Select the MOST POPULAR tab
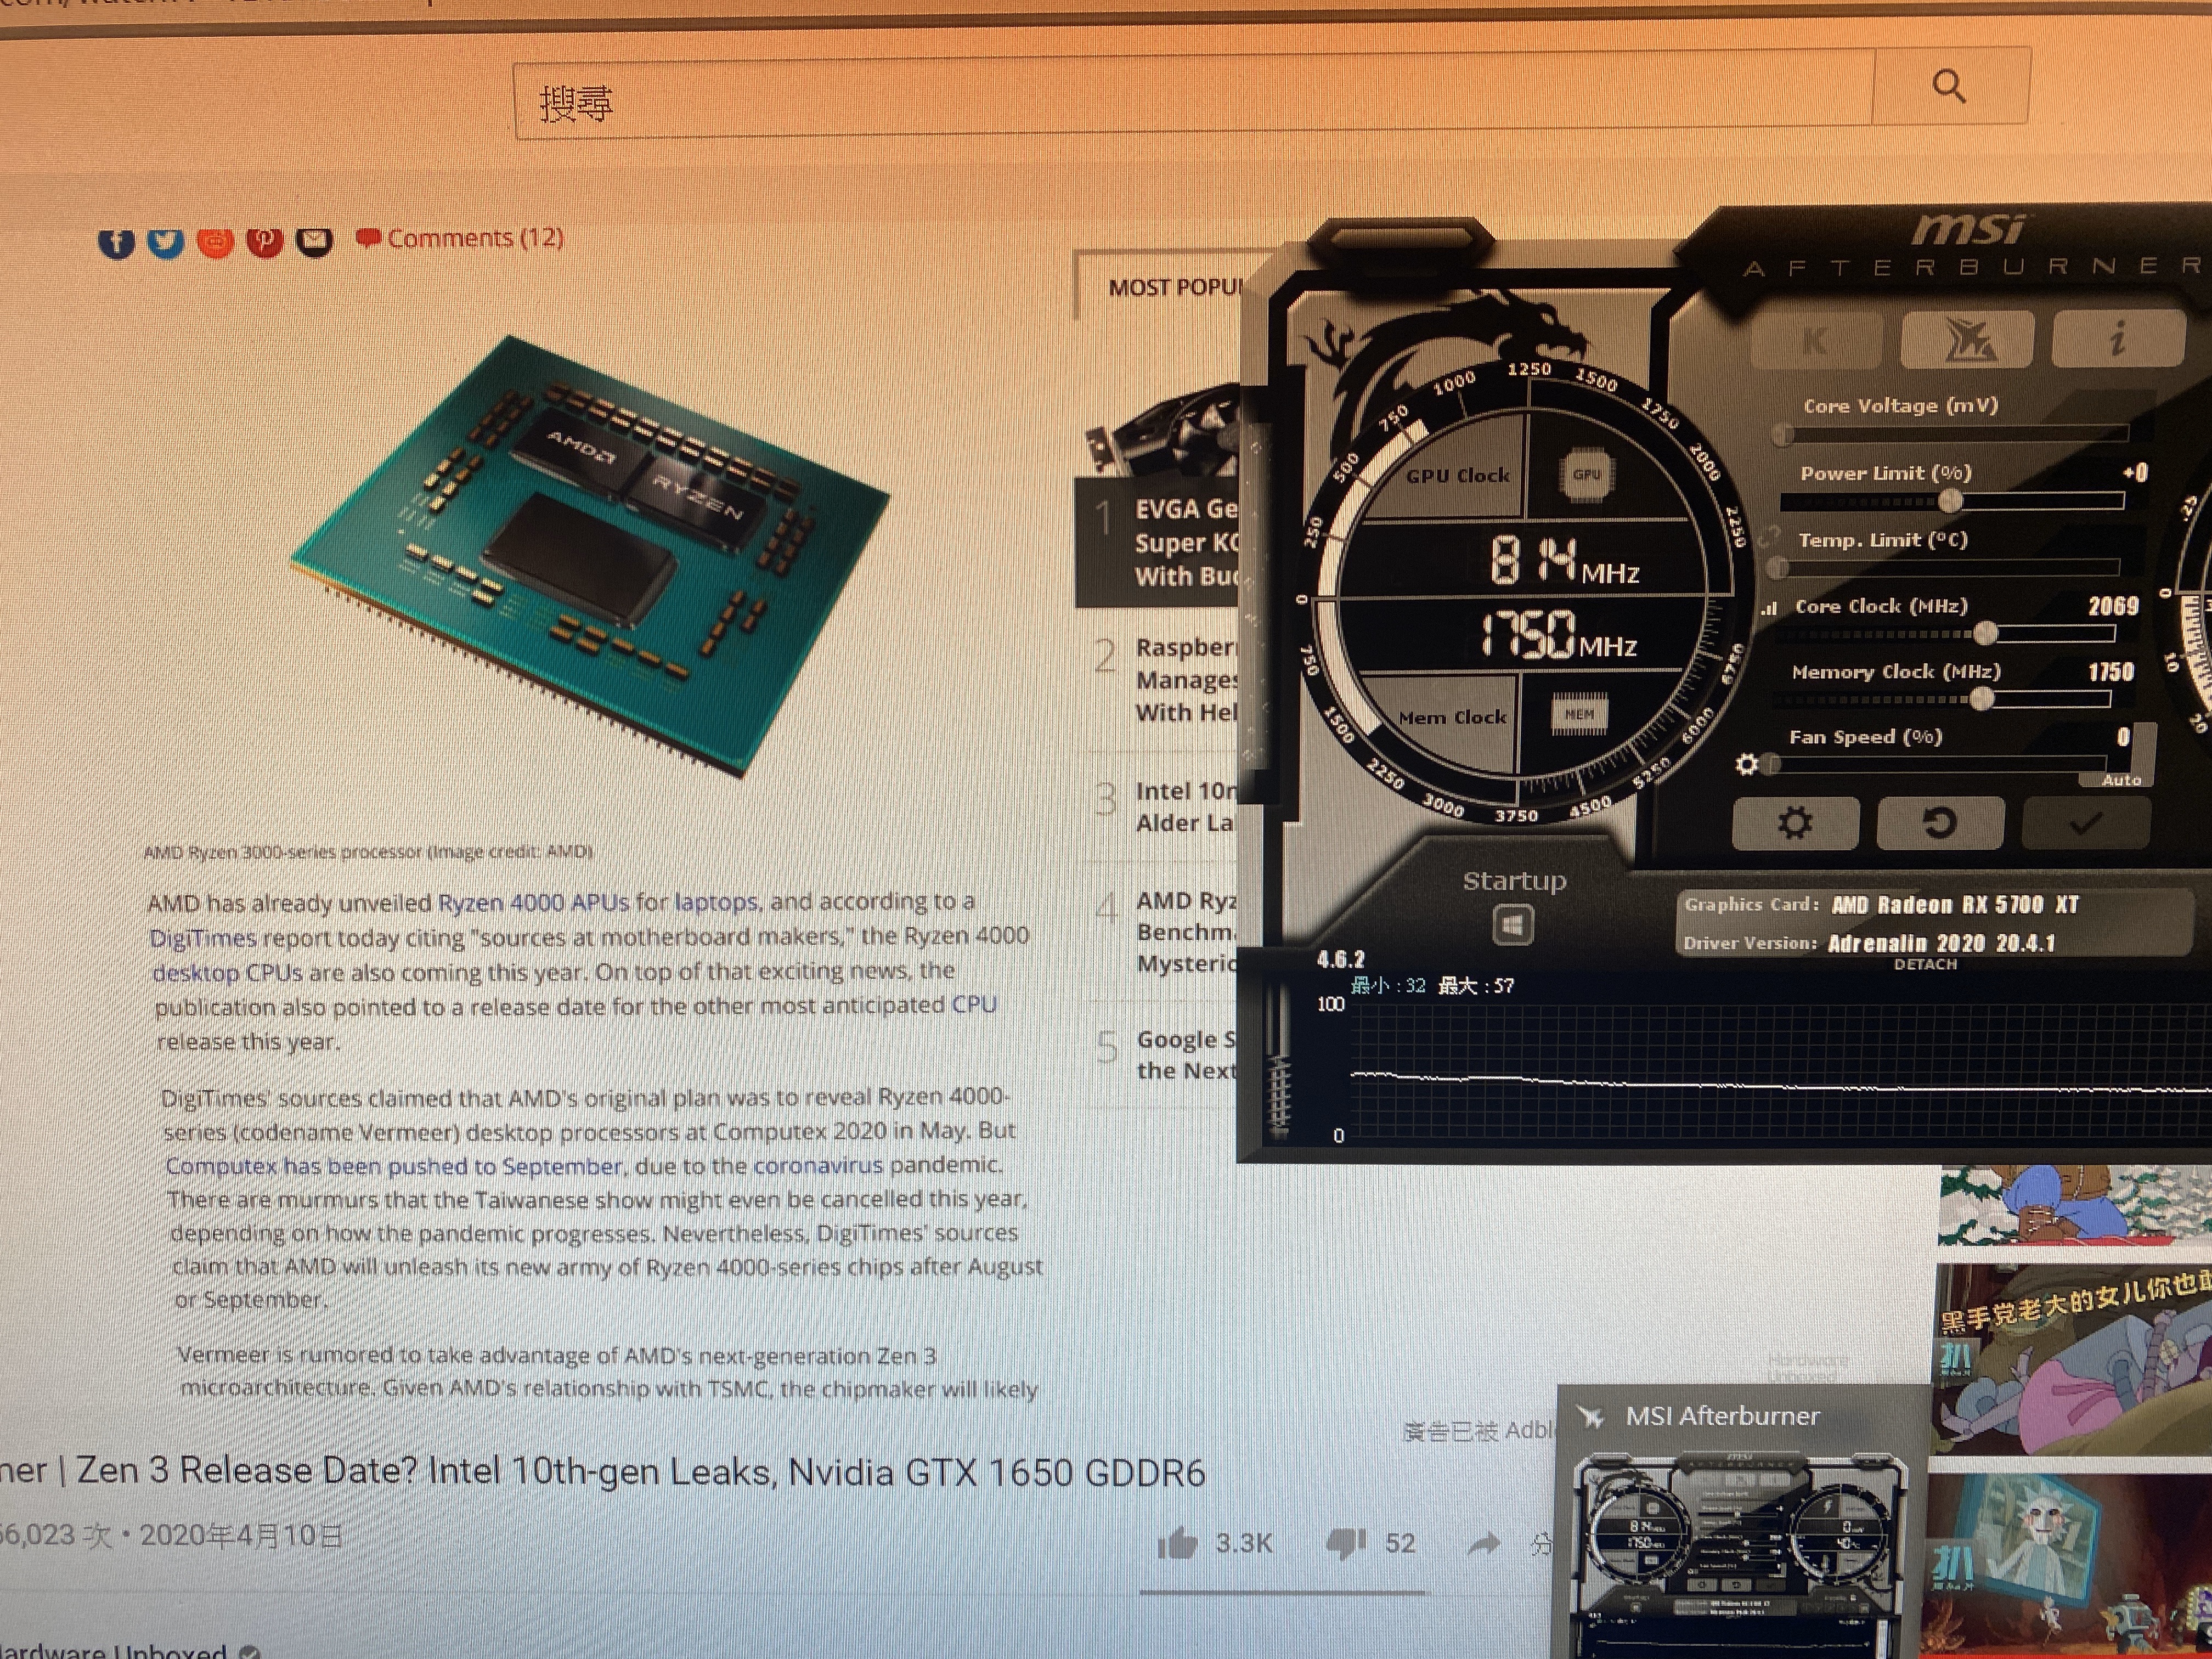 (1174, 288)
